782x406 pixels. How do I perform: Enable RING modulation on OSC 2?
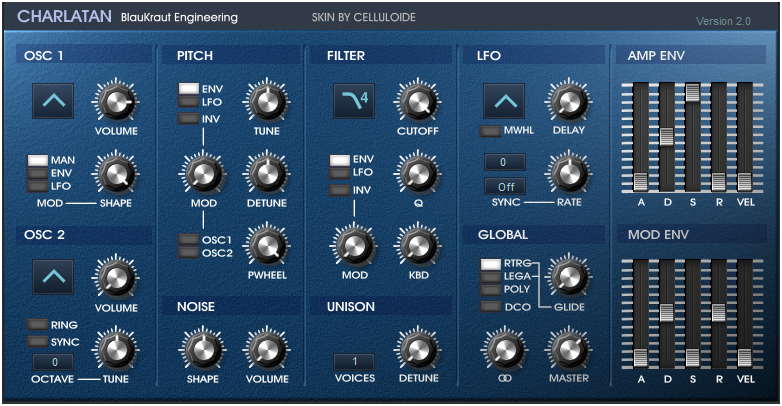tap(37, 325)
